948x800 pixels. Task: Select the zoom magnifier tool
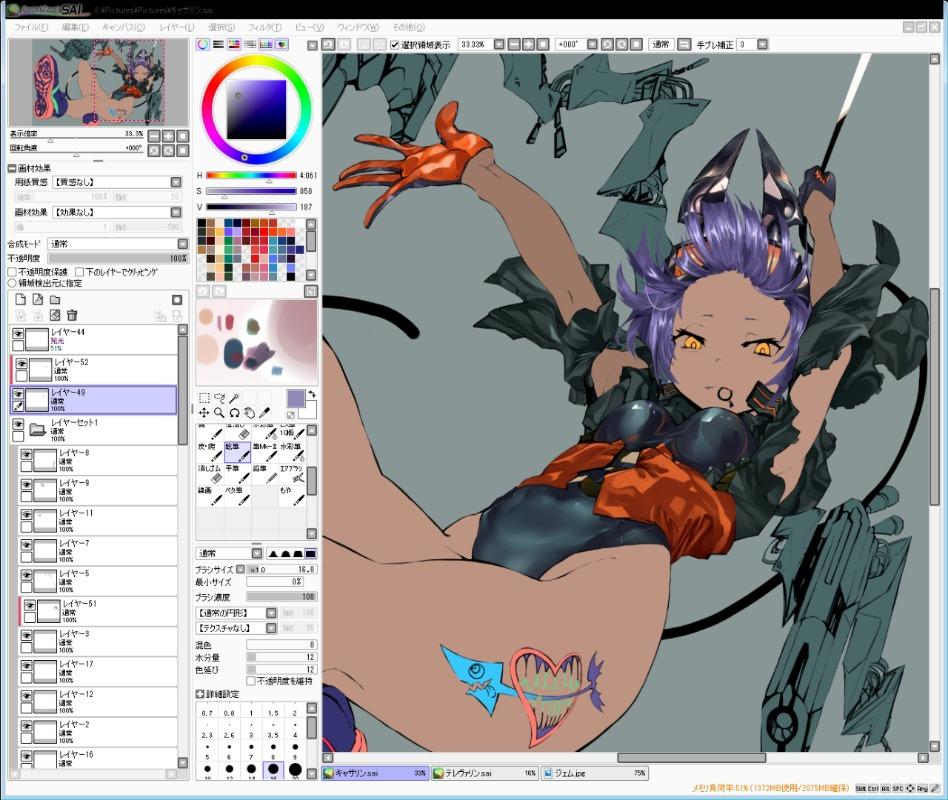219,412
